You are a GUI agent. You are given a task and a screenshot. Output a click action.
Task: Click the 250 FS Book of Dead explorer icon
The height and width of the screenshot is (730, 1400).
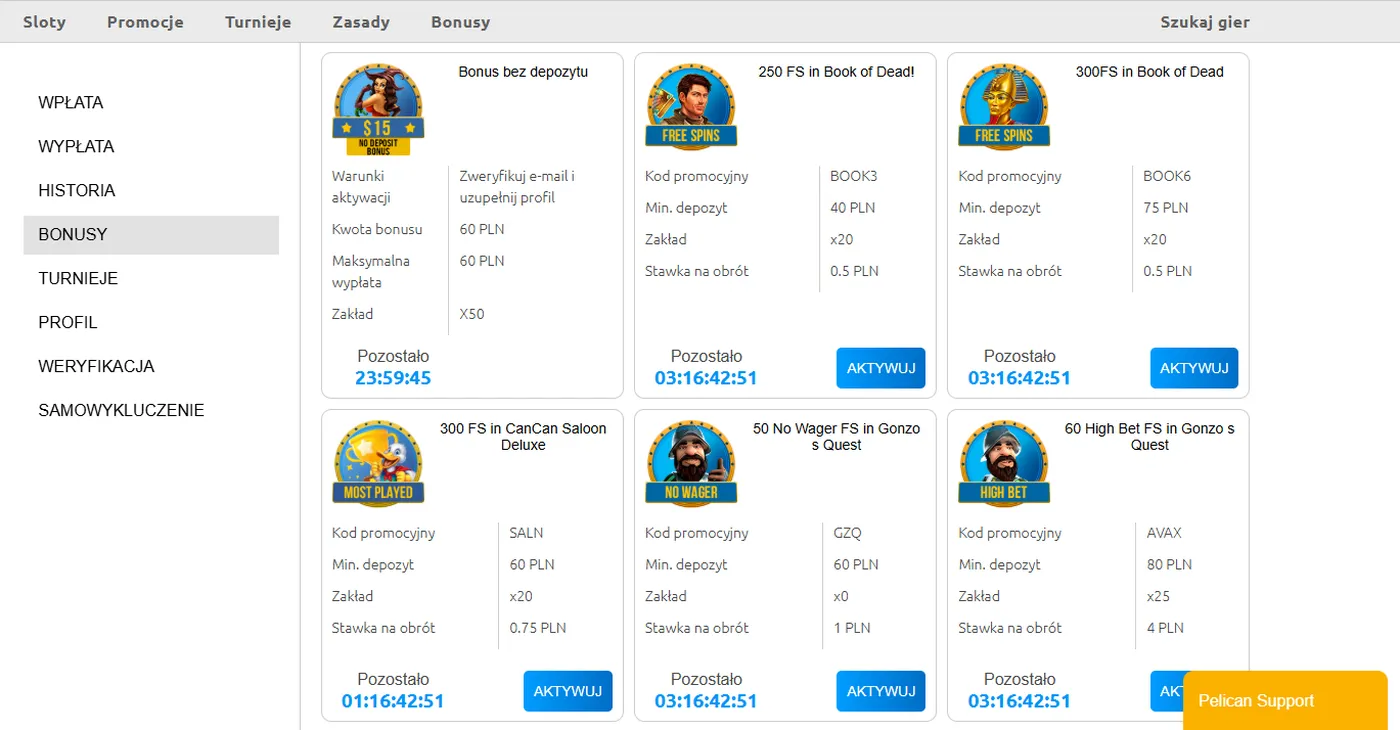coord(691,107)
